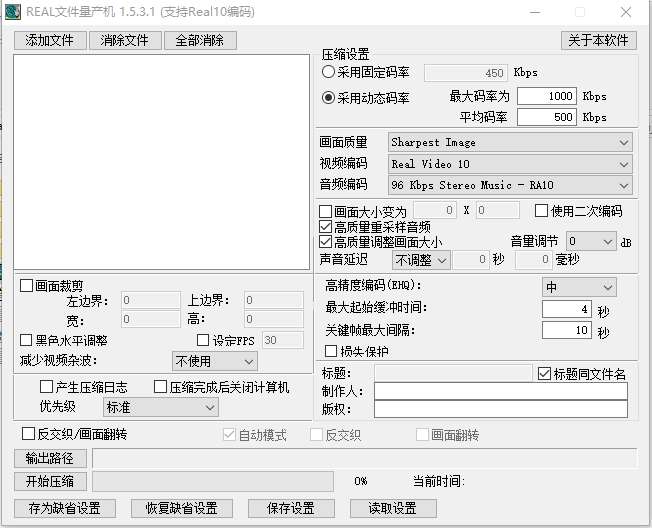
Task: Click 开始压缩 to start compression
Action: coord(50,481)
